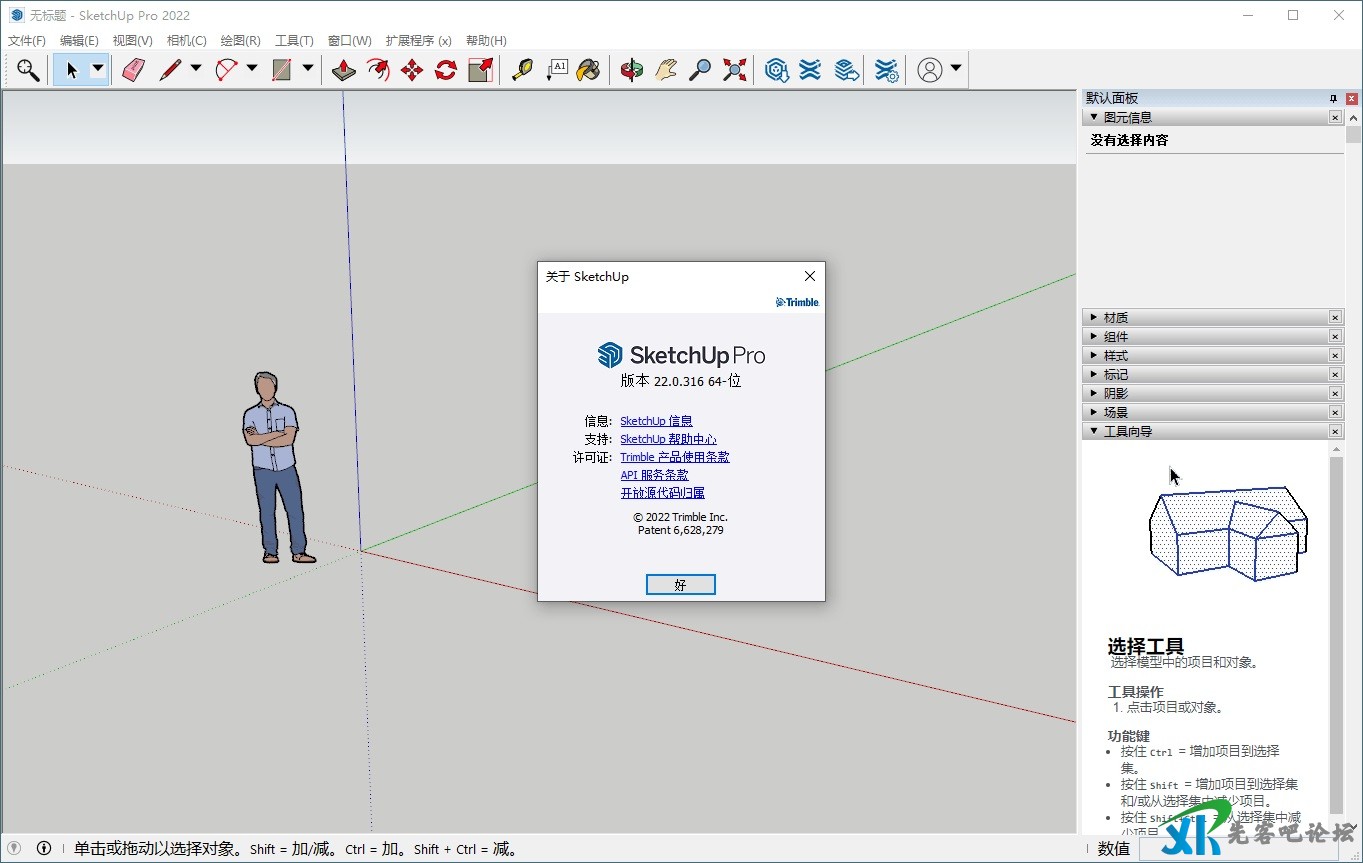Toggle the pin on the 默认面板 tray
This screenshot has width=1363, height=863.
coord(1333,98)
